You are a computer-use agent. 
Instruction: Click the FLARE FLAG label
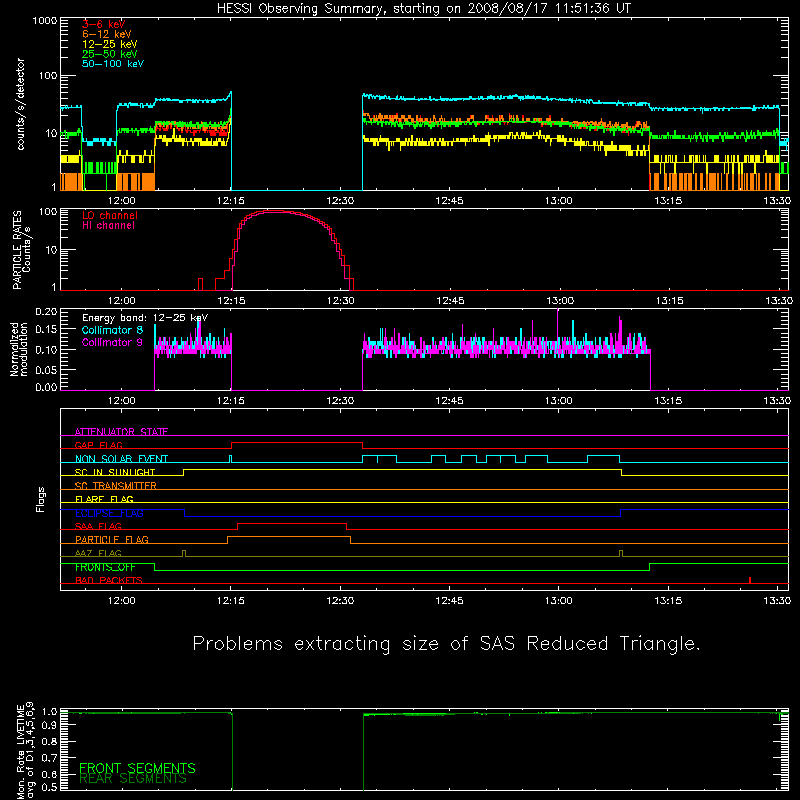[104, 499]
